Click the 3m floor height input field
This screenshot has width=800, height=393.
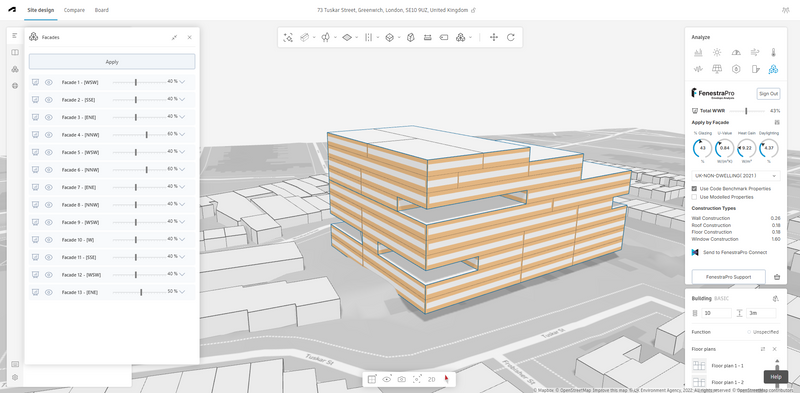point(761,313)
